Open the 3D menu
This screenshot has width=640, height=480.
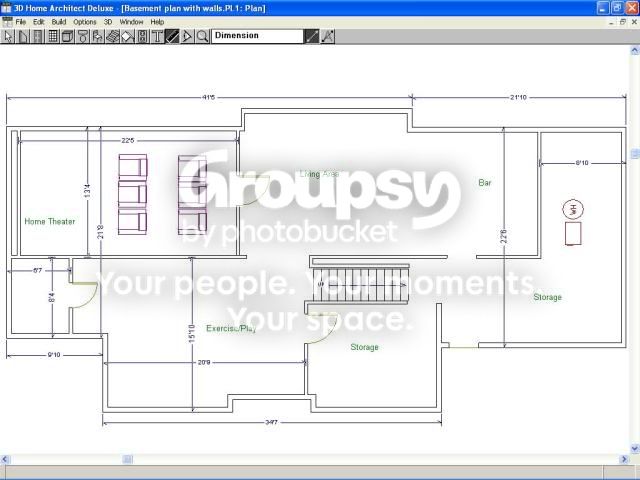[x=108, y=22]
